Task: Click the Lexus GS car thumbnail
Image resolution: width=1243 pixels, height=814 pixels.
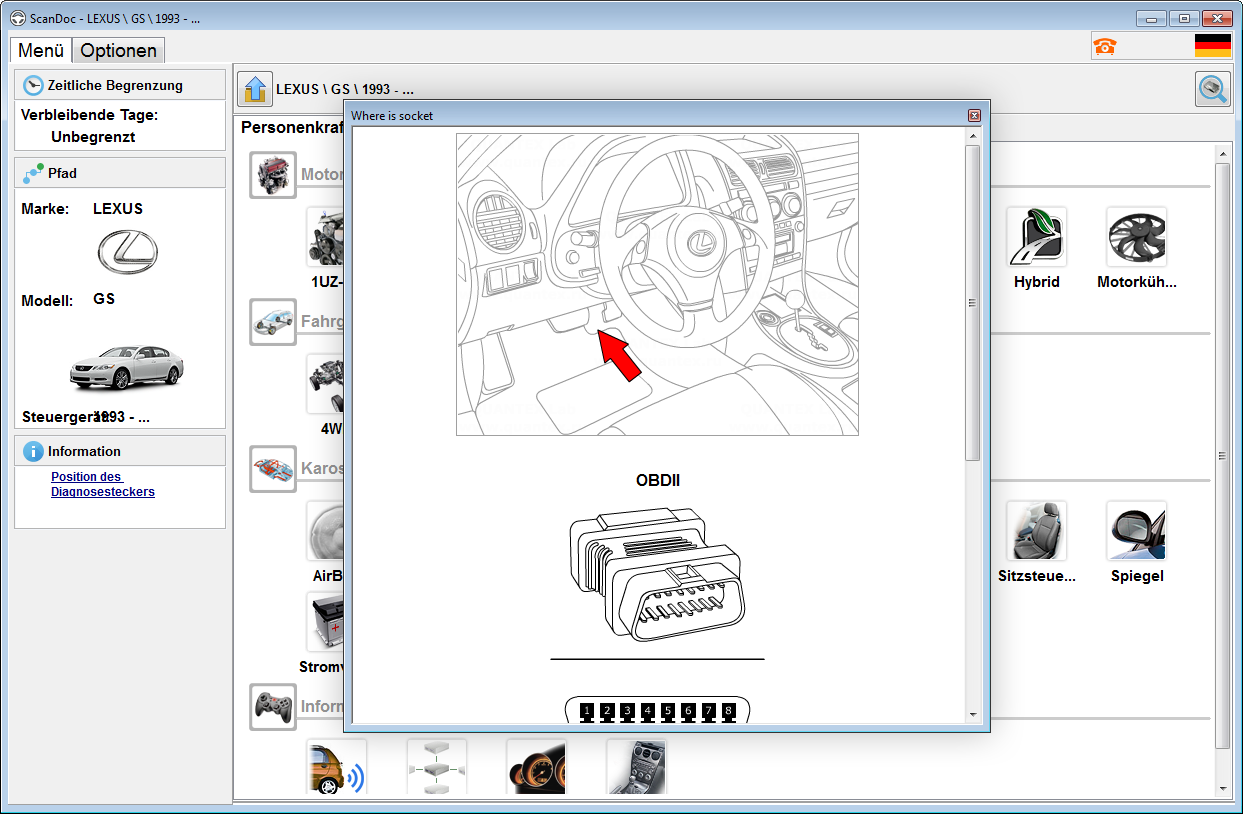Action: [126, 367]
